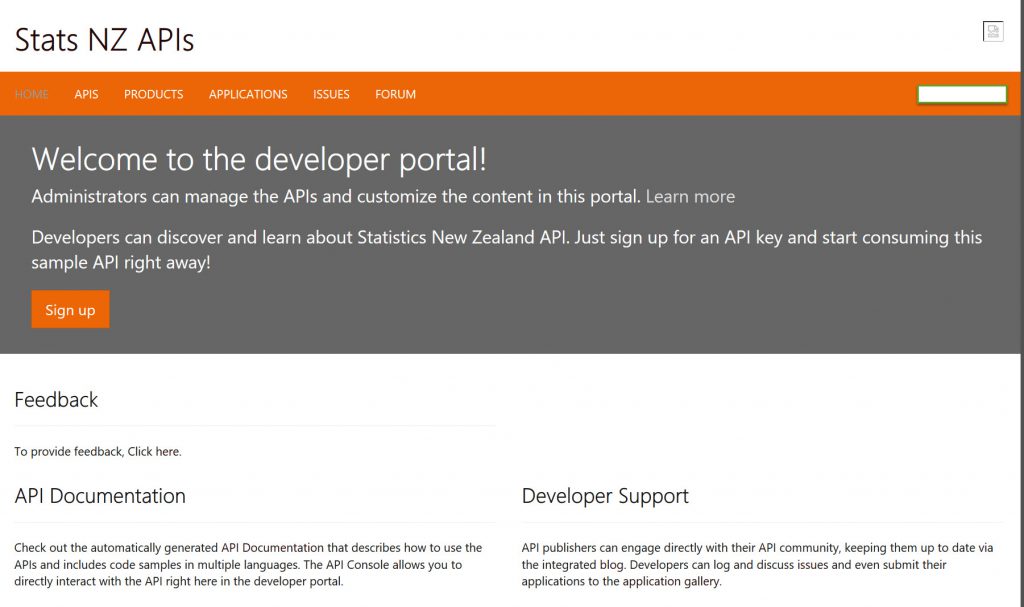Focus the search box in the orange bar
The image size is (1024, 607).
coord(961,95)
